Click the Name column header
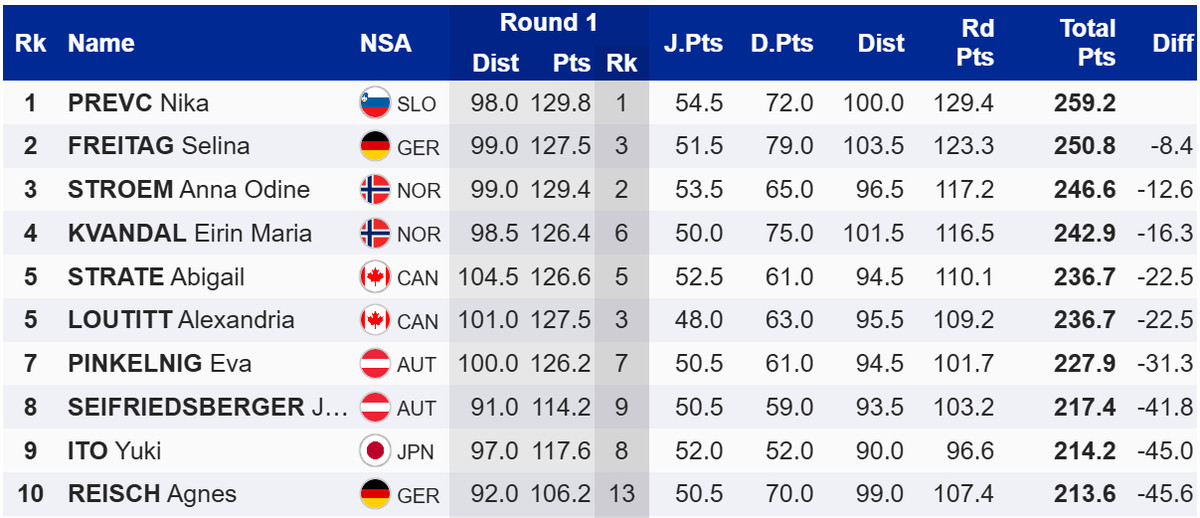The height and width of the screenshot is (518, 1200). point(101,43)
